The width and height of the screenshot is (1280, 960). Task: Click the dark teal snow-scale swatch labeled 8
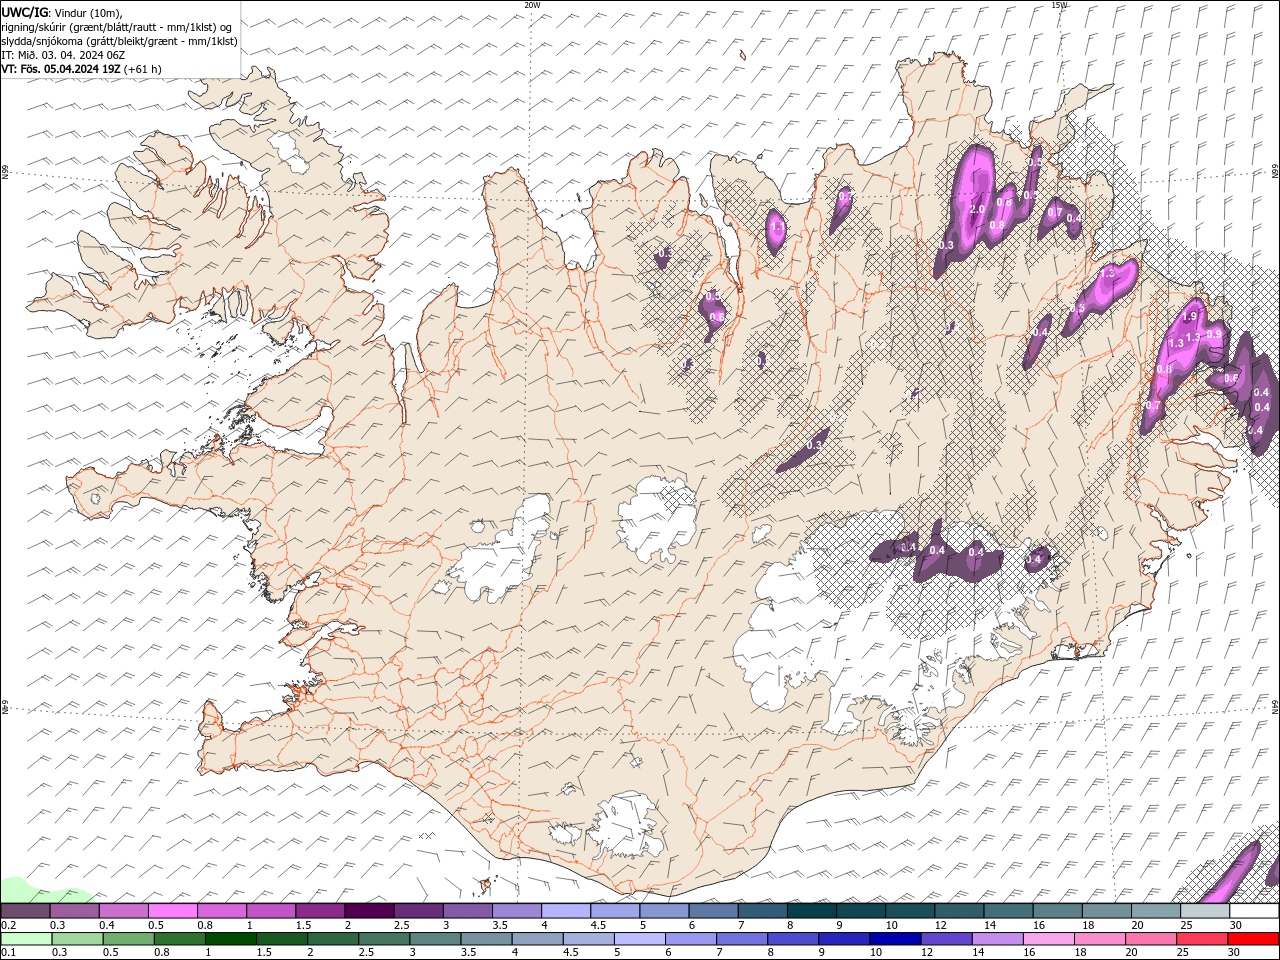[x=811, y=911]
